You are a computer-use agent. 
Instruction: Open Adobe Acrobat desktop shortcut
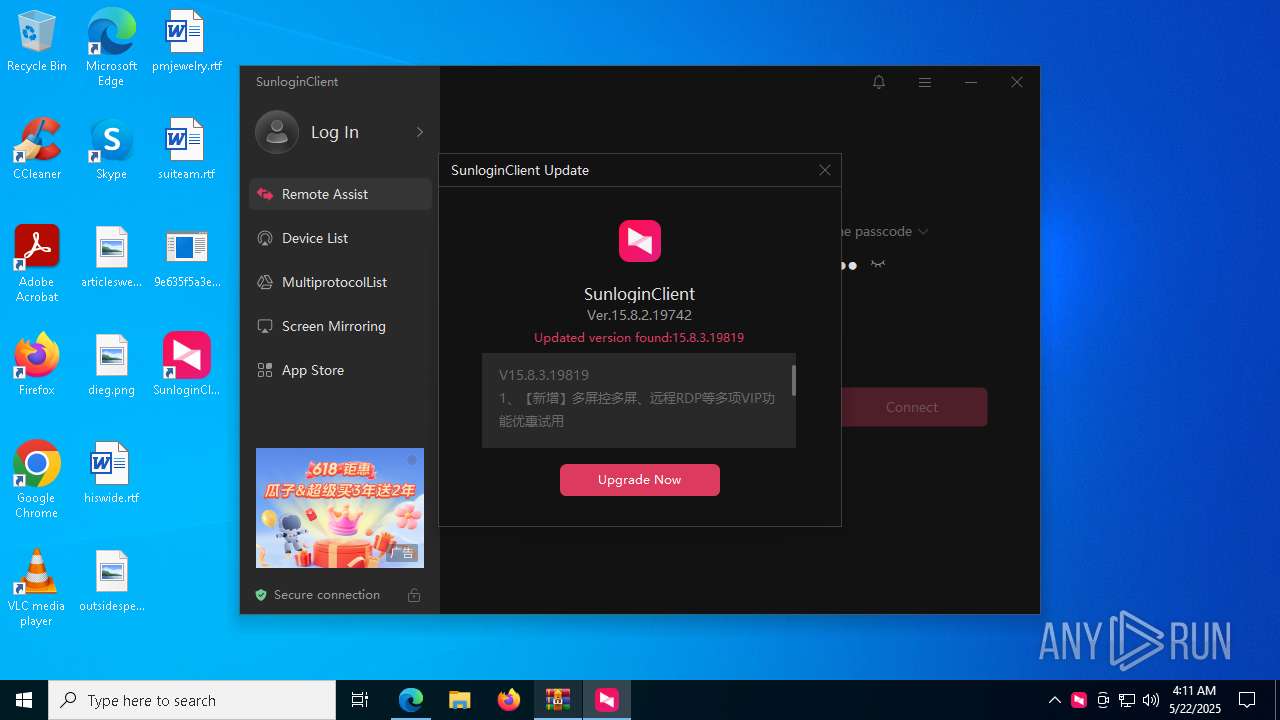37,264
